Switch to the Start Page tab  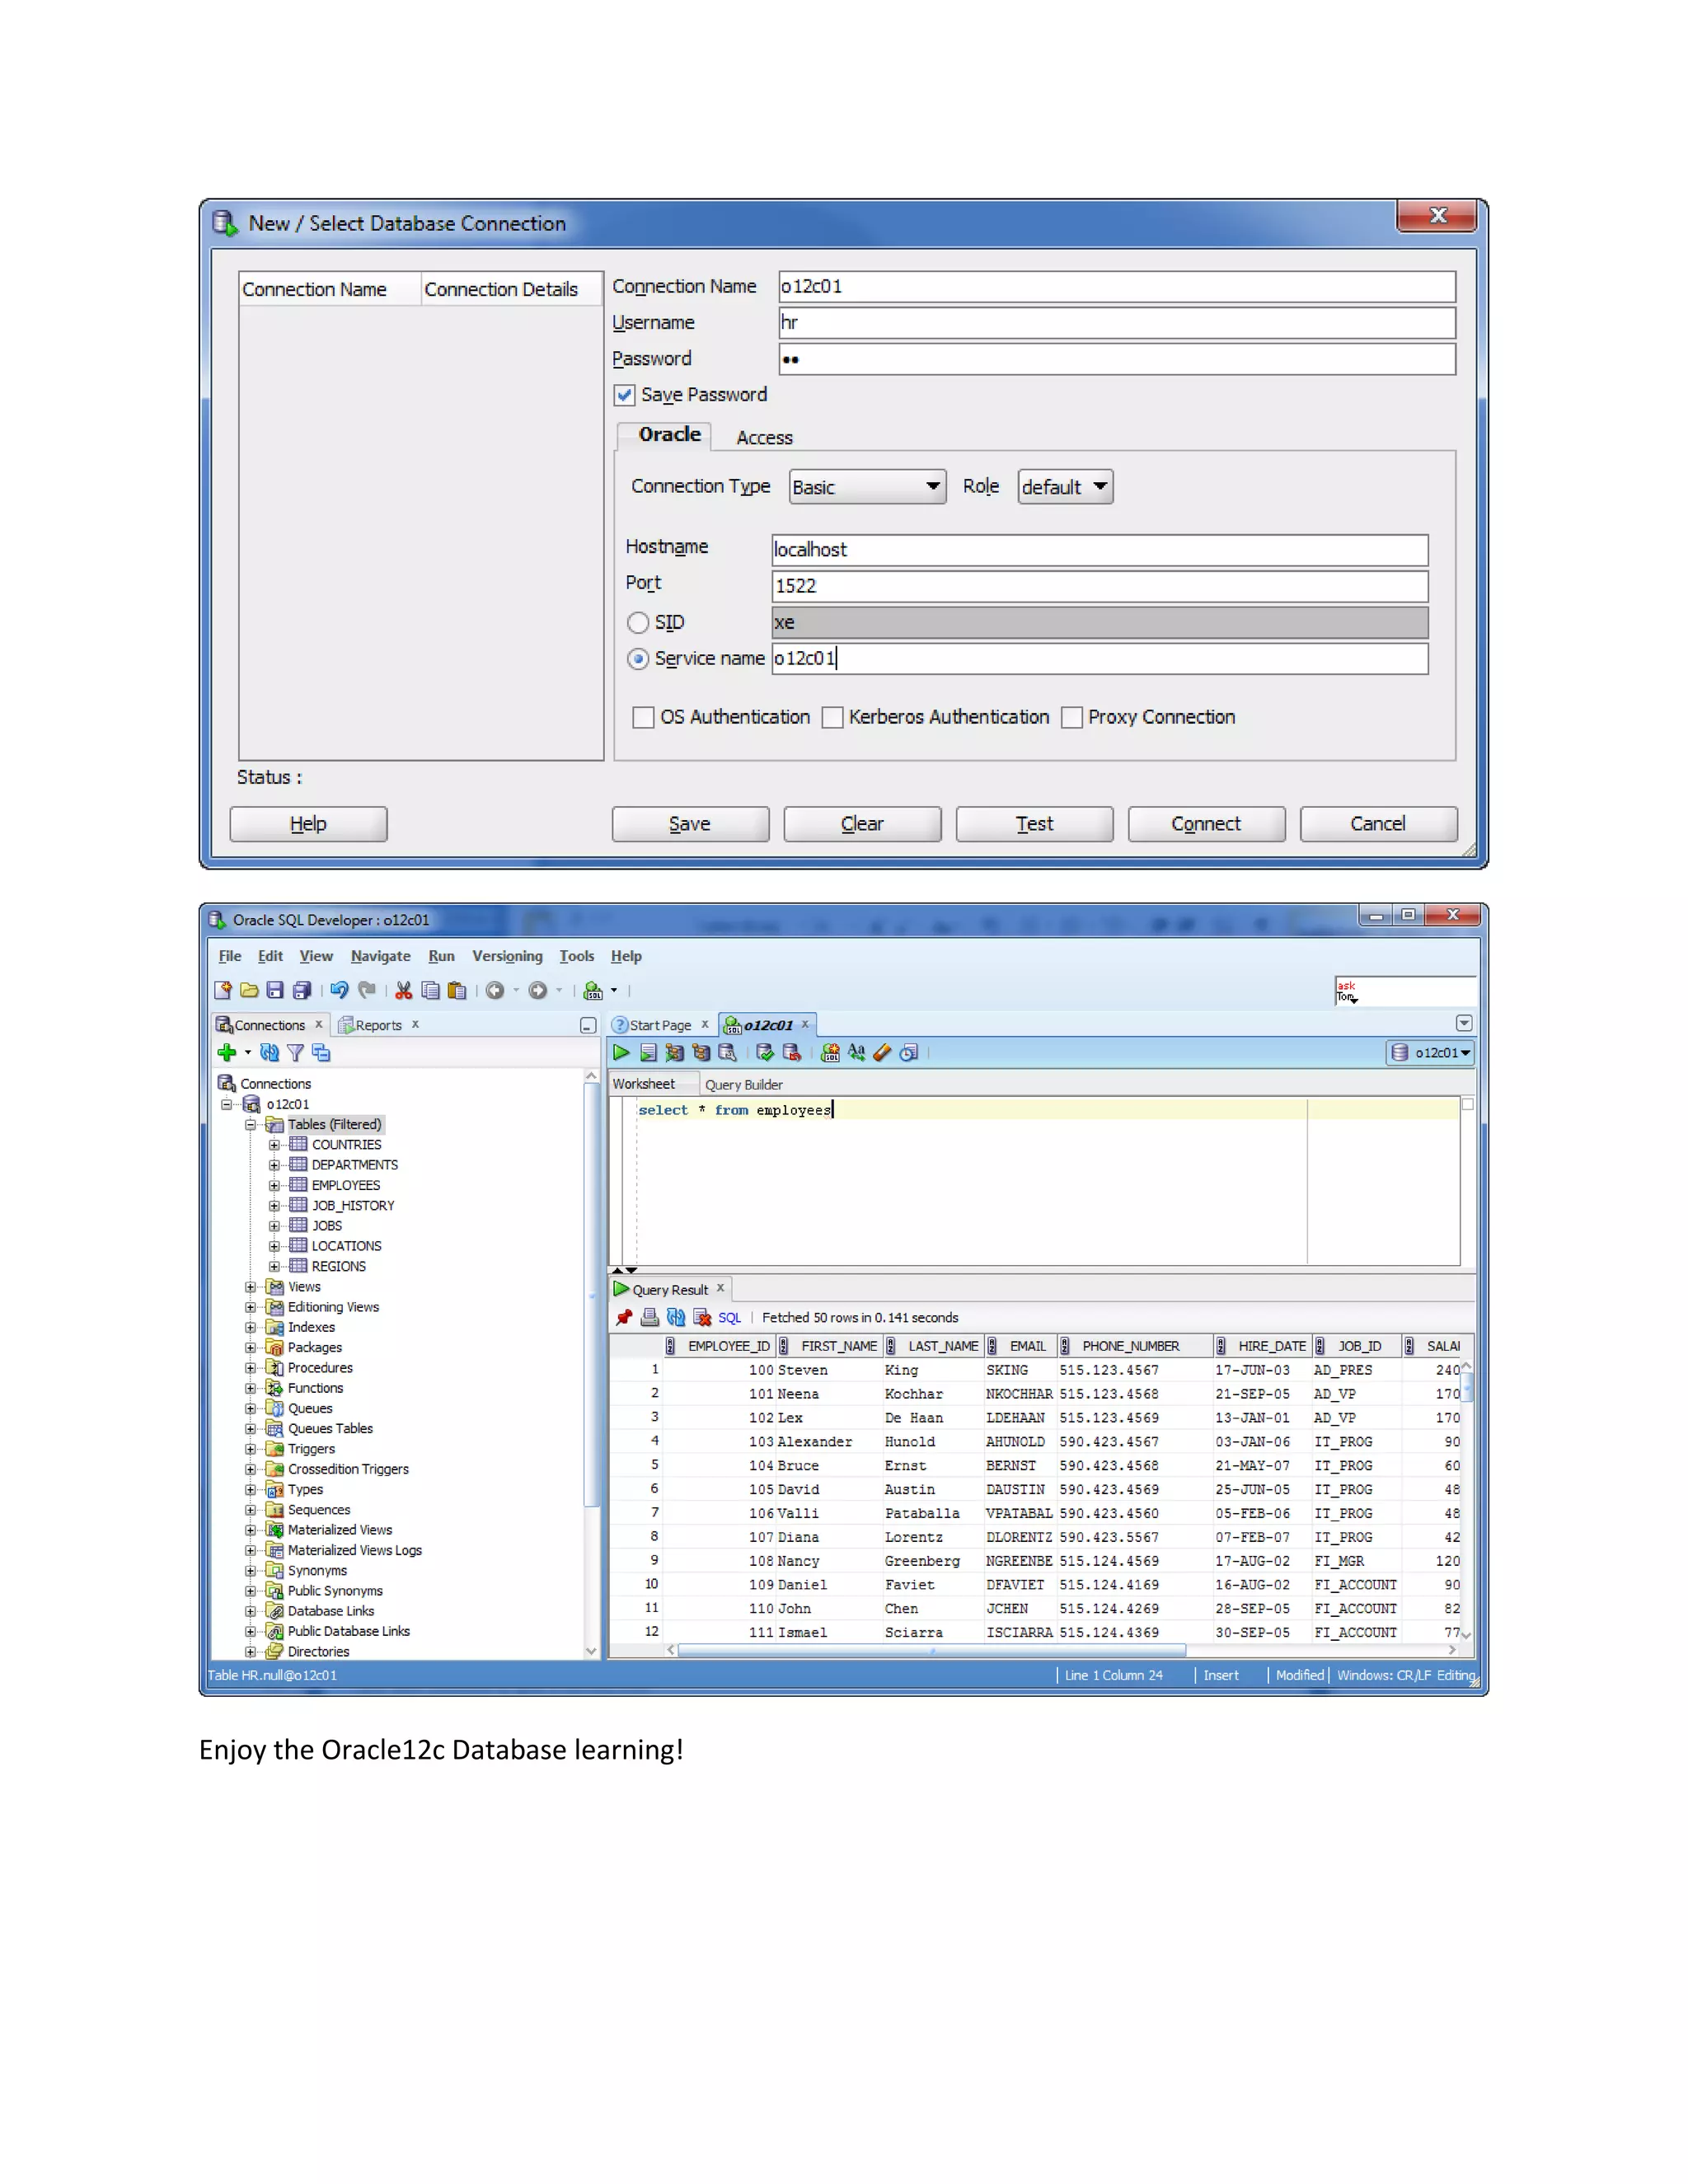coord(660,1025)
